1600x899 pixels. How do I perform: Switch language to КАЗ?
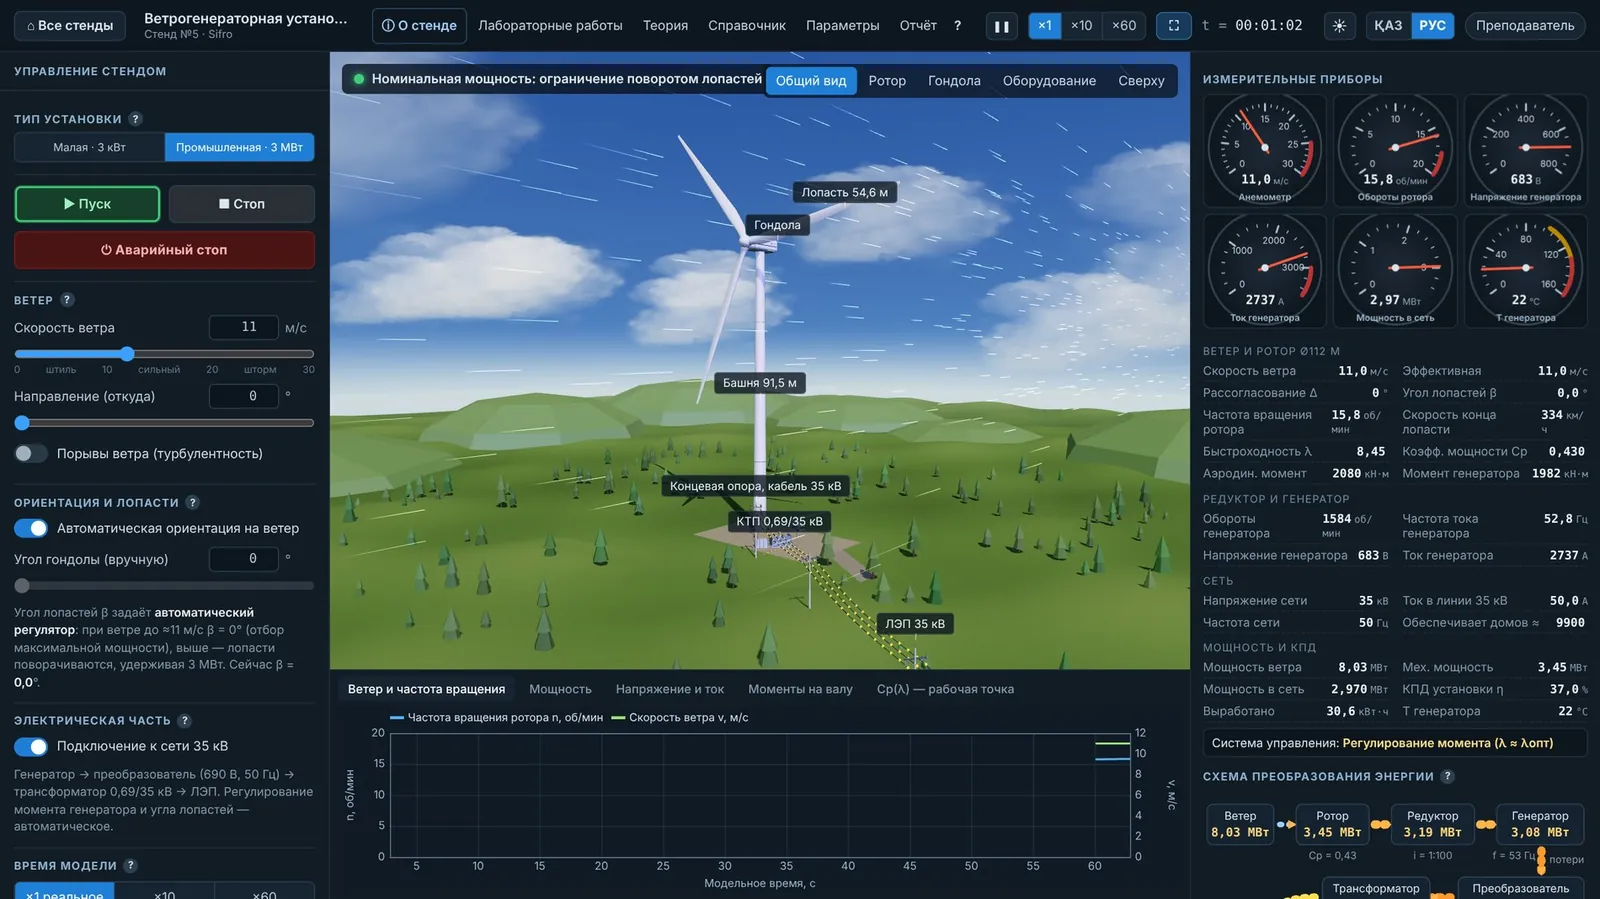pyautogui.click(x=1388, y=26)
